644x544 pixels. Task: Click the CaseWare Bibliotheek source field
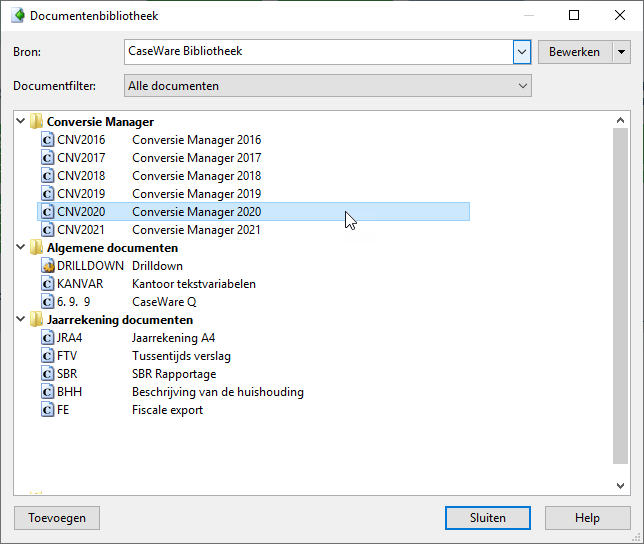tap(318, 52)
